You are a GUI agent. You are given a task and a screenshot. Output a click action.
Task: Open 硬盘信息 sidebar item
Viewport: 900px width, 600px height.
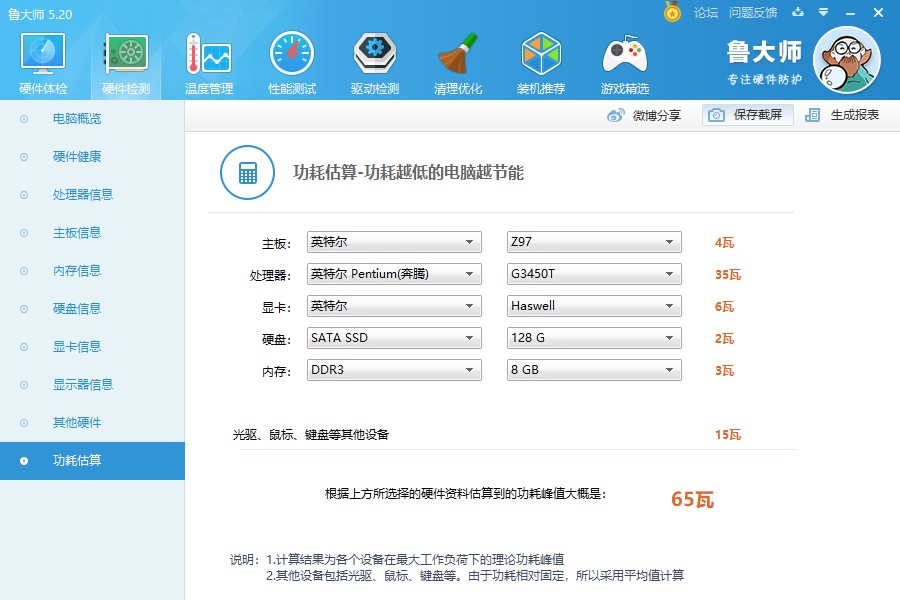click(77, 308)
